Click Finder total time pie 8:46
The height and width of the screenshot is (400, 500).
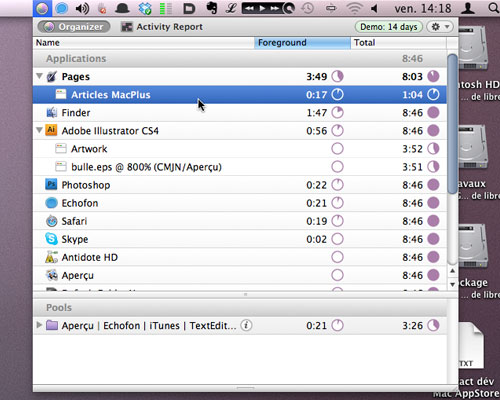[x=433, y=113]
